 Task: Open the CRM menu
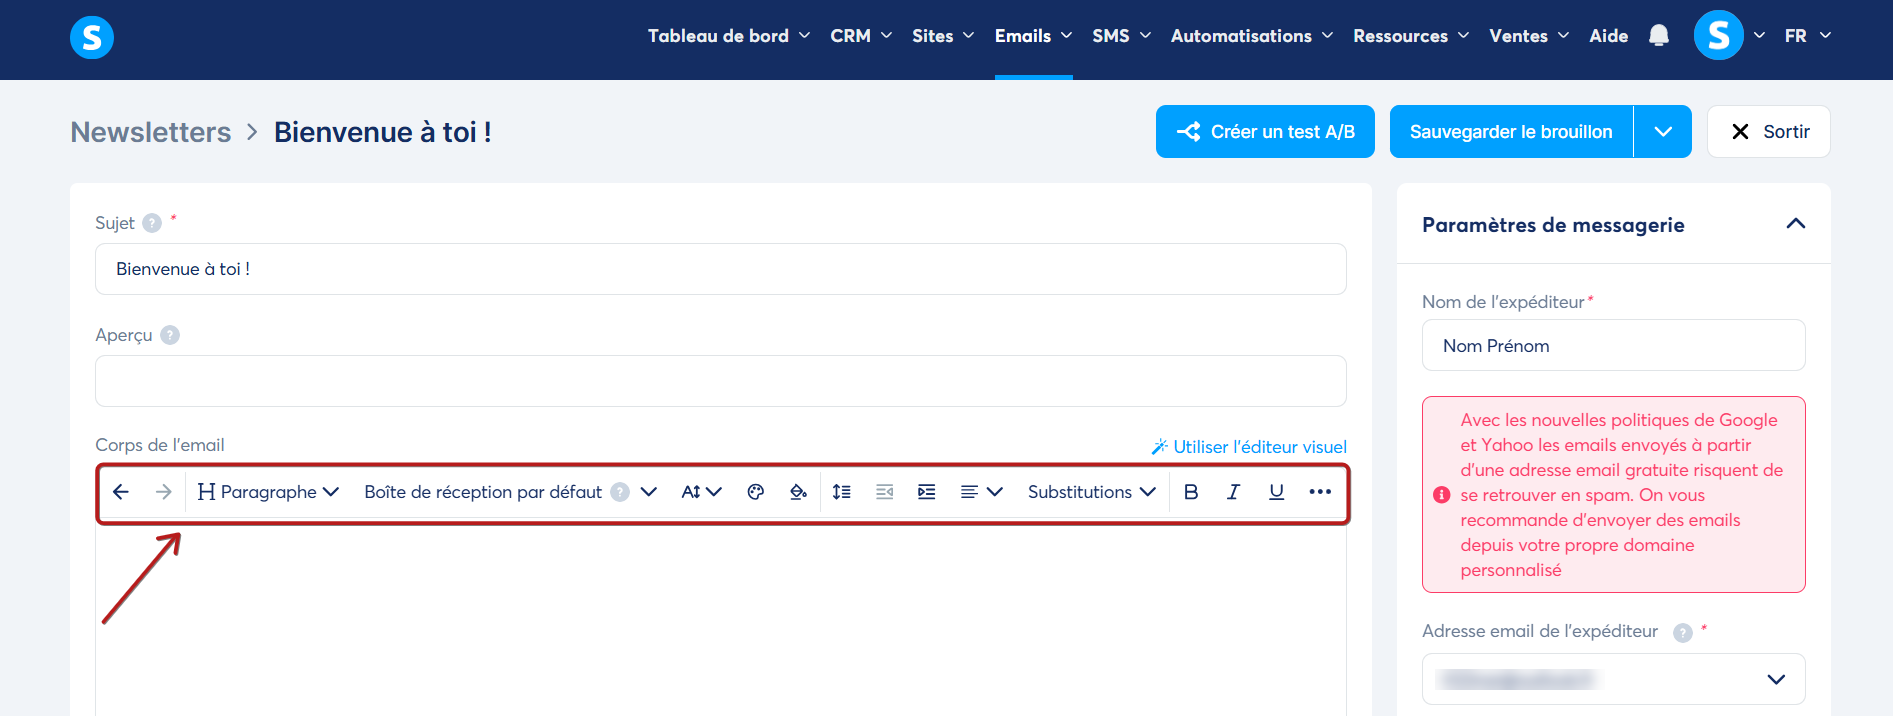[x=861, y=36]
